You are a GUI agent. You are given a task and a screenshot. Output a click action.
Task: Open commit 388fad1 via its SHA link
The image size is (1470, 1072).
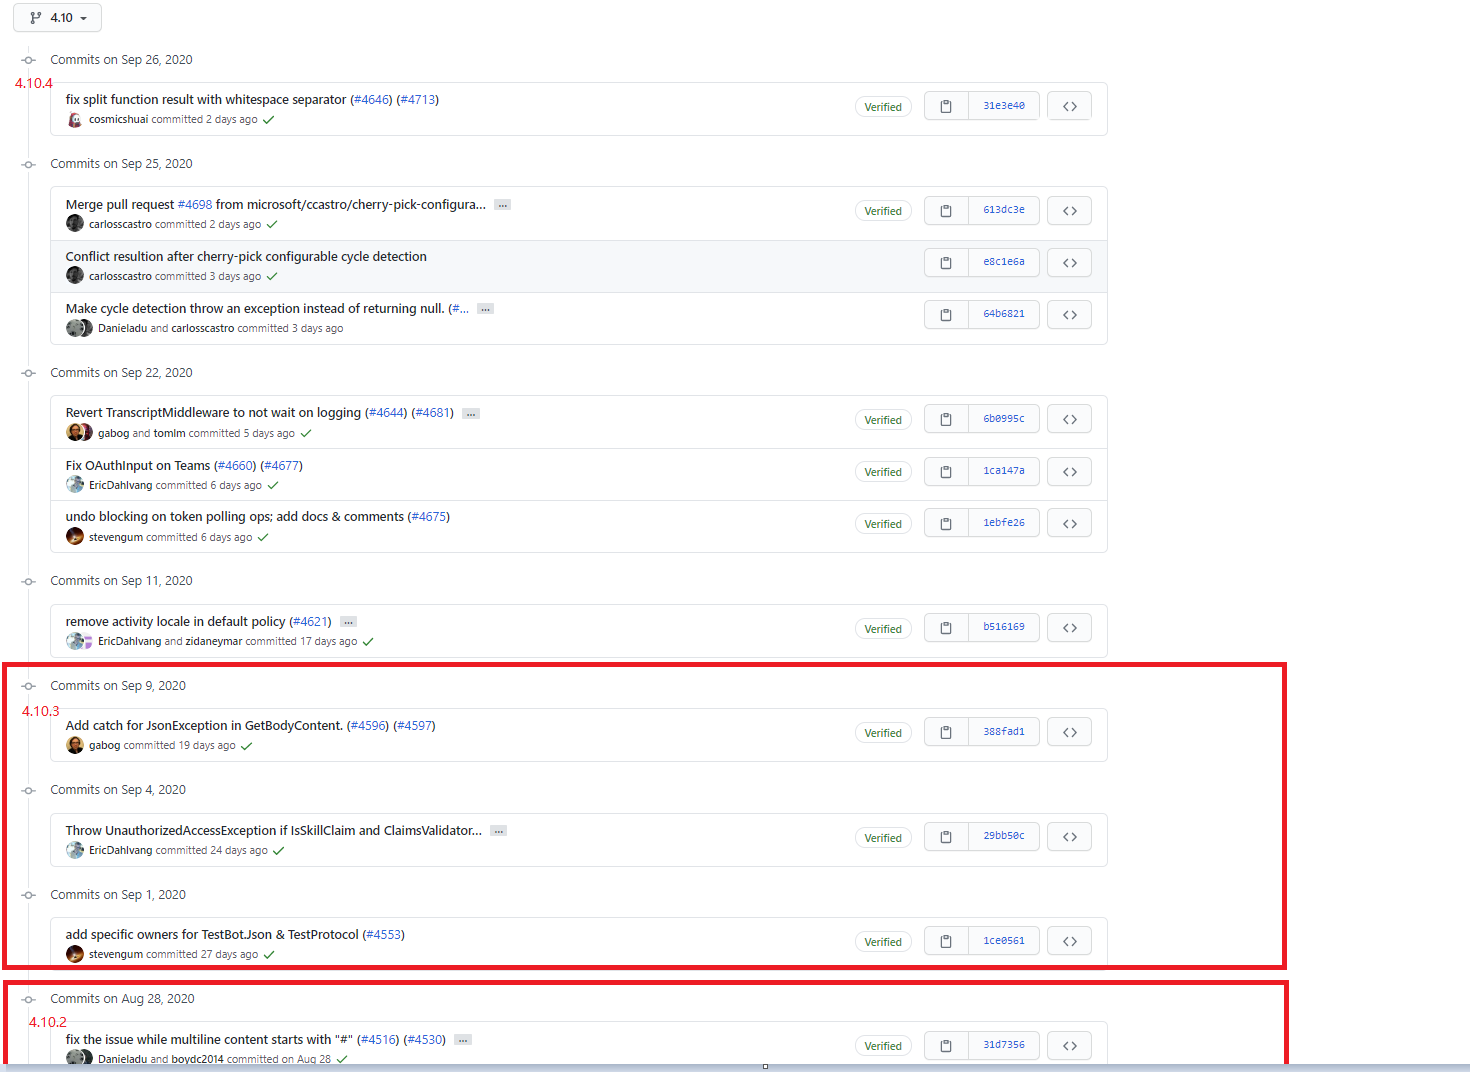tap(1004, 731)
